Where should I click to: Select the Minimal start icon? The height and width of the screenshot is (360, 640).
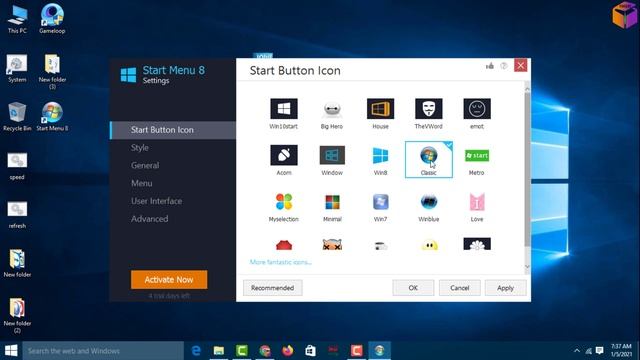pos(332,207)
